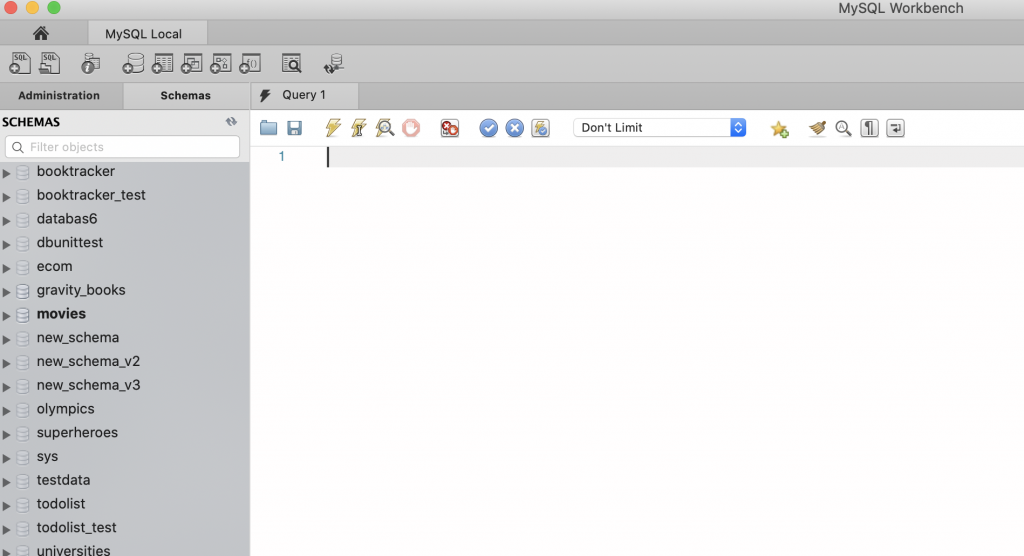This screenshot has height=556, width=1024.
Task: Open the Don't Limit rows dropdown
Action: (x=660, y=128)
